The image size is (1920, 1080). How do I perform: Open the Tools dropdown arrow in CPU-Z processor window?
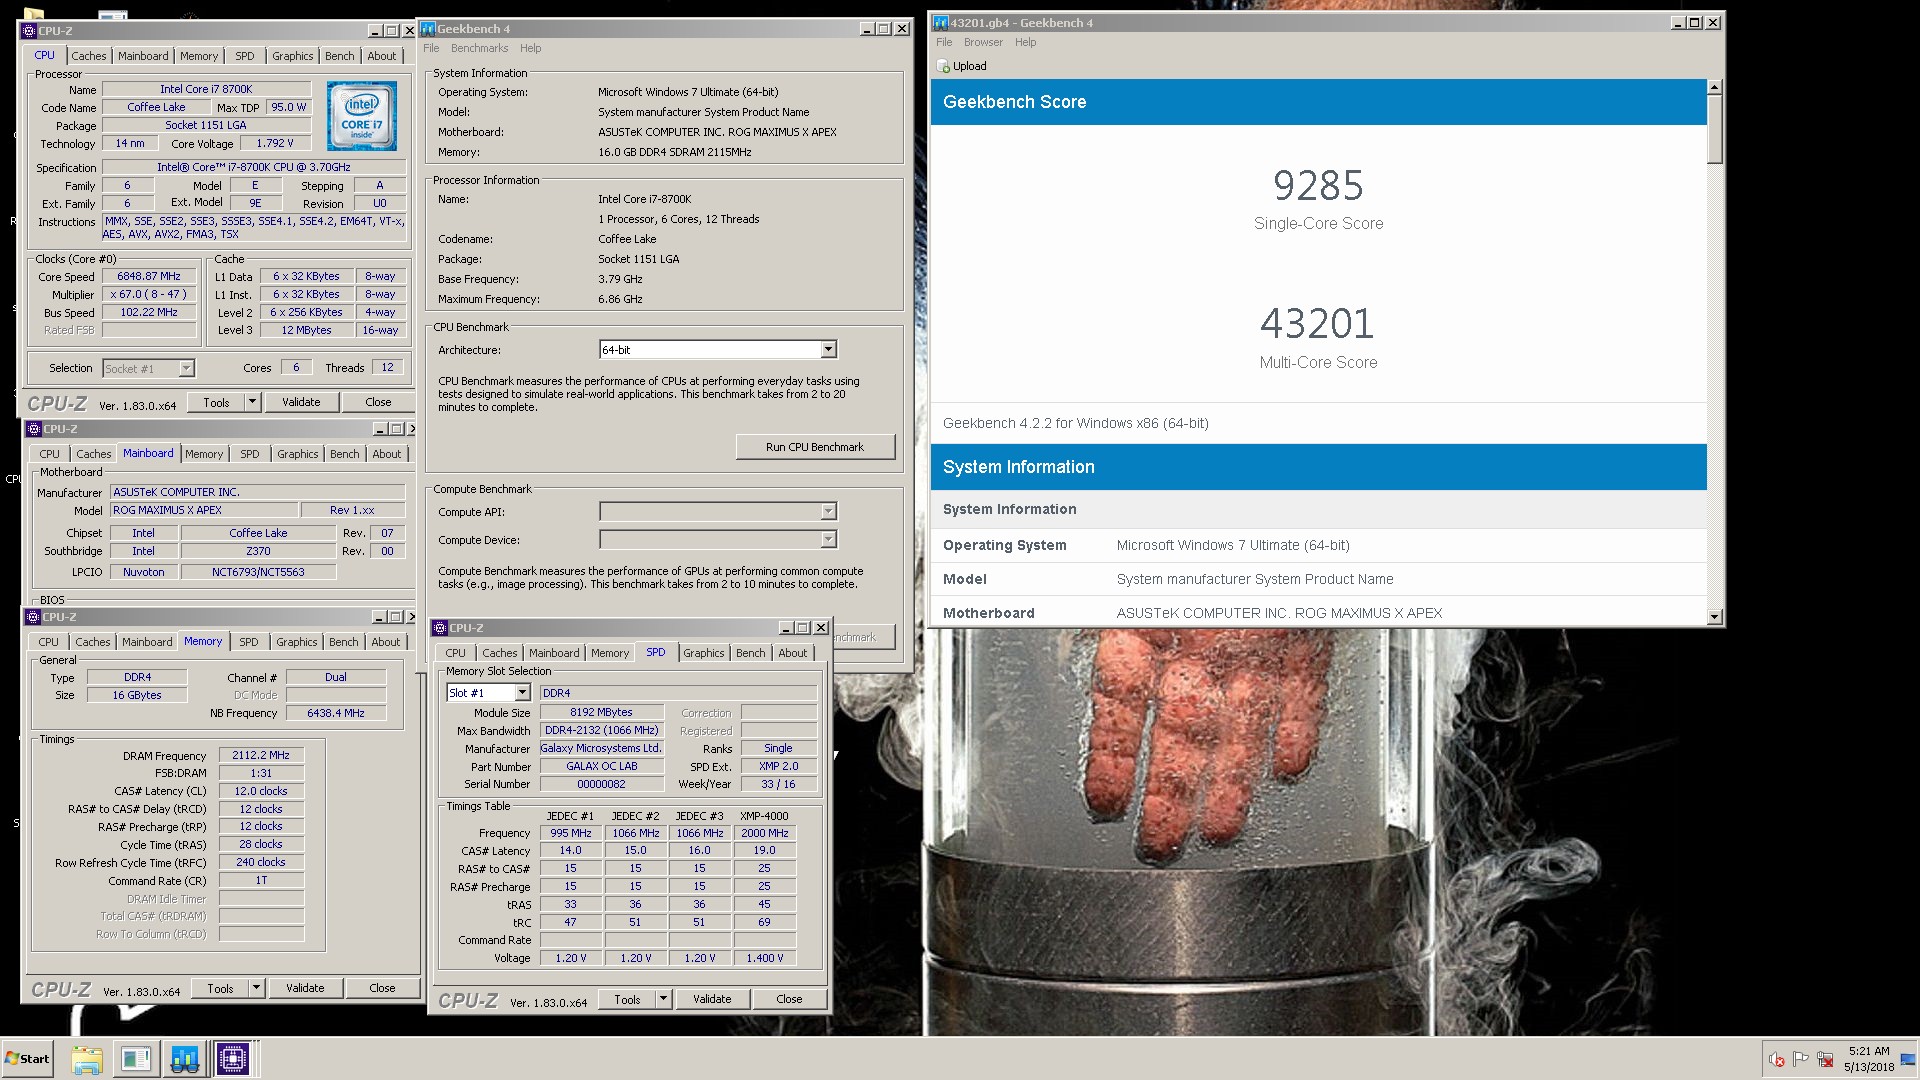point(252,402)
